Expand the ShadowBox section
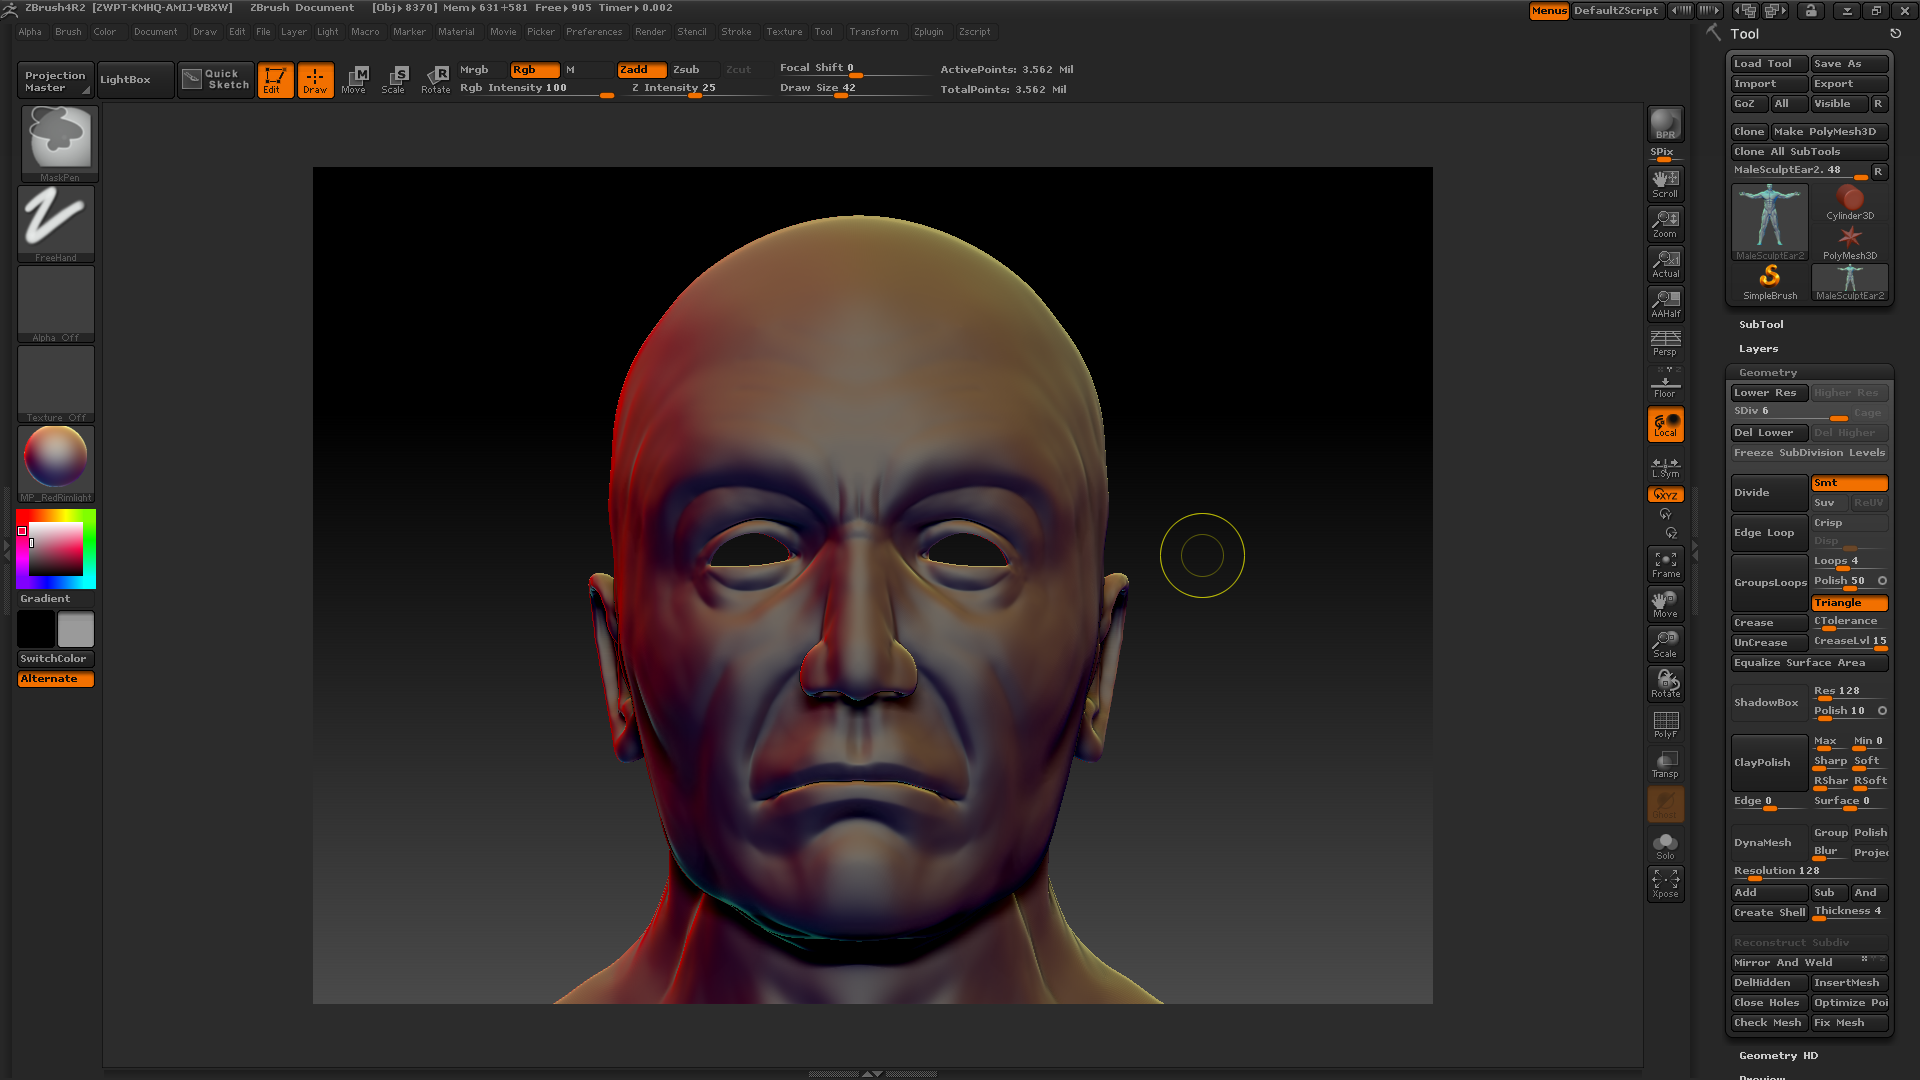1920x1080 pixels. pyautogui.click(x=1769, y=703)
